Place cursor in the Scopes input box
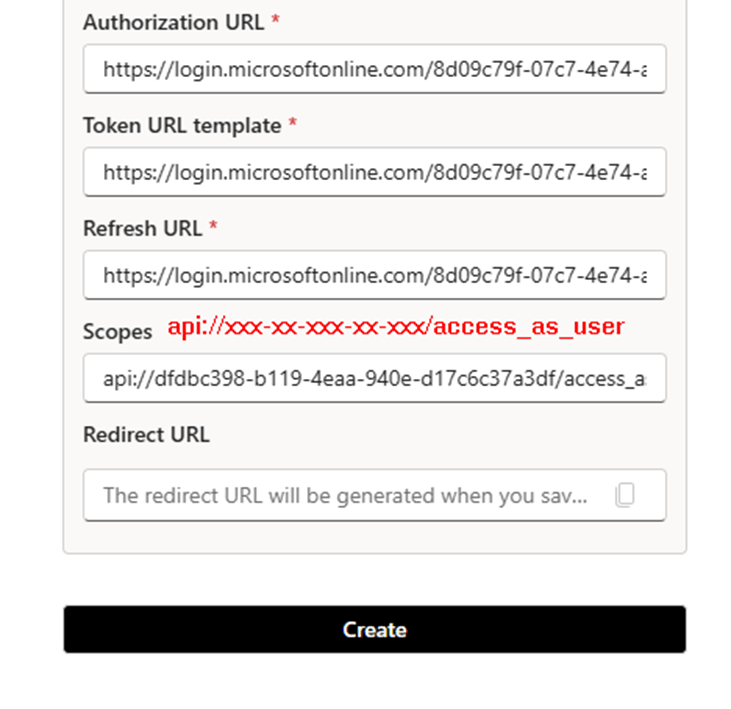The height and width of the screenshot is (709, 731). pos(374,378)
